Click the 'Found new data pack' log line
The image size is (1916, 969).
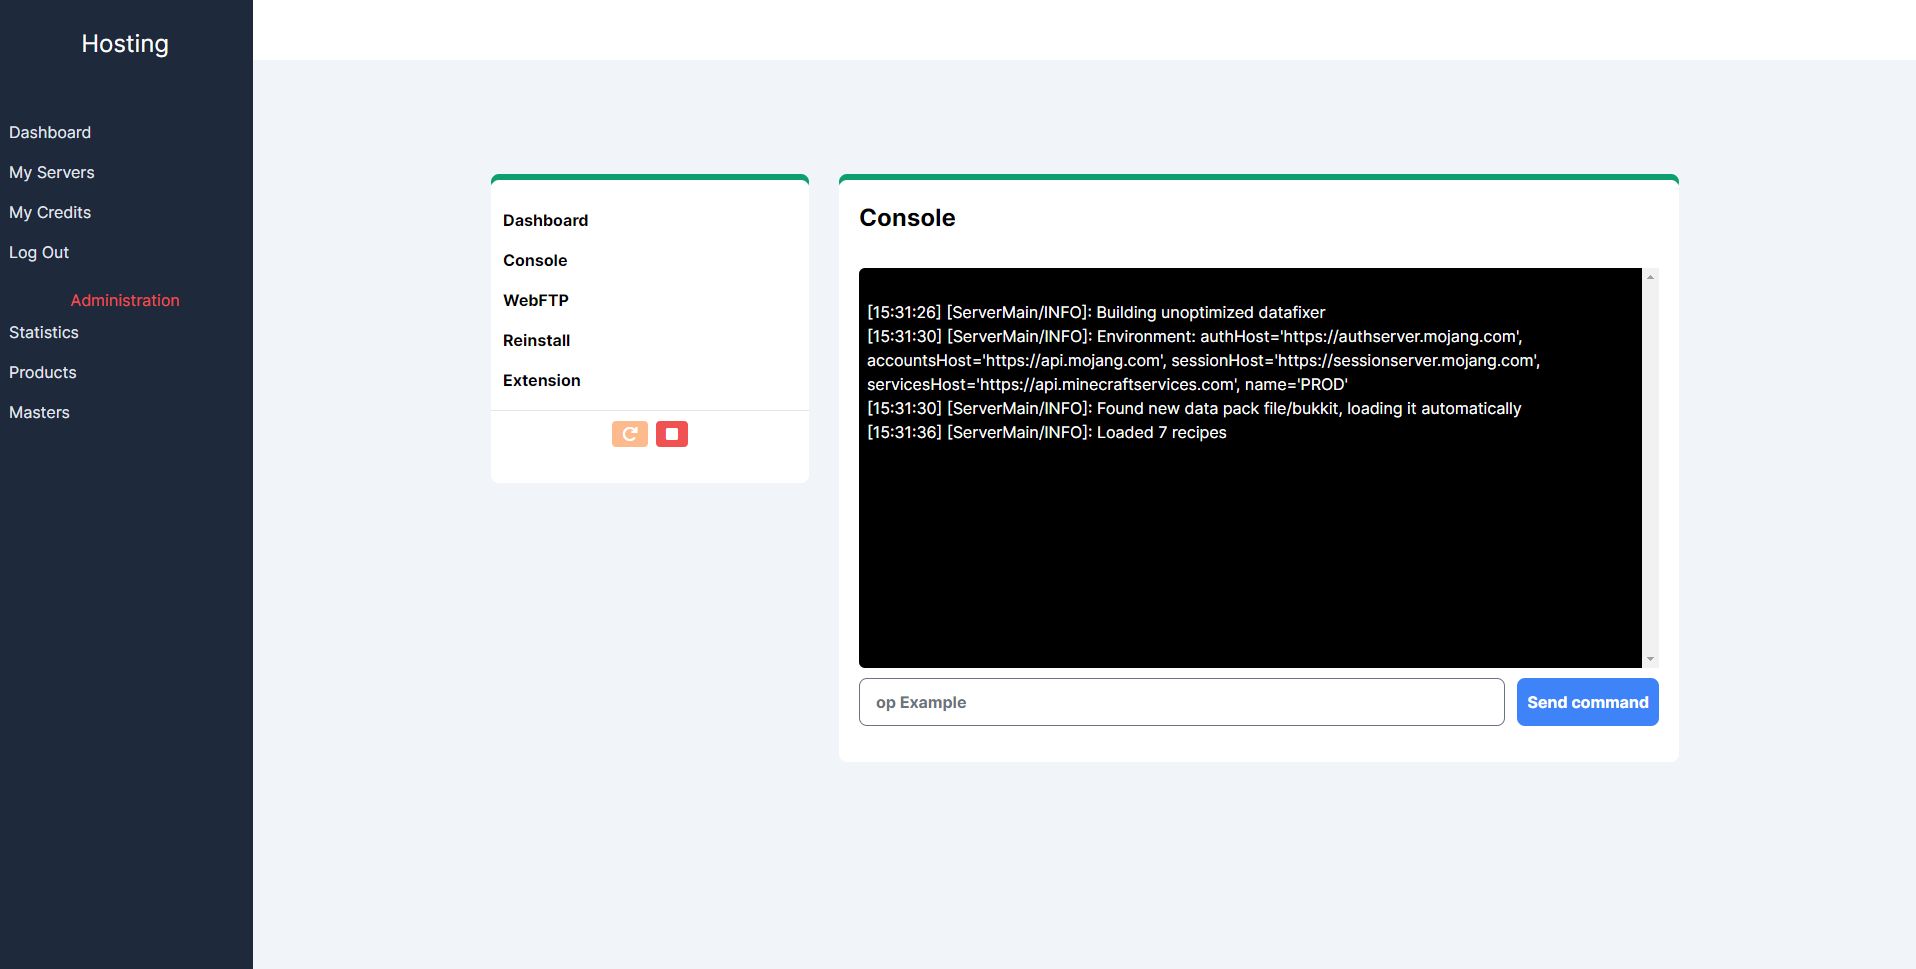point(1194,408)
